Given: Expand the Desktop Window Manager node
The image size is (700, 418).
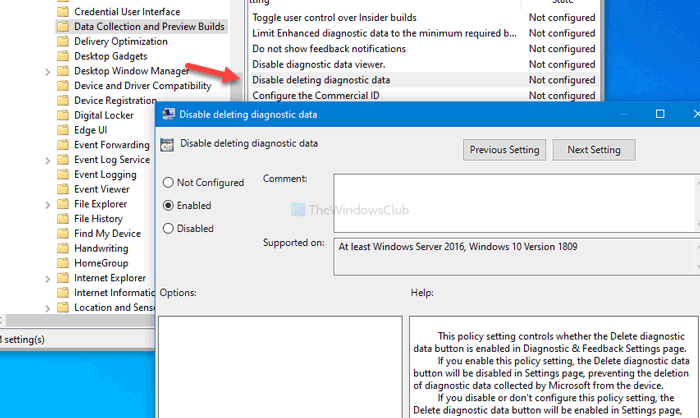Looking at the screenshot, I should pyautogui.click(x=47, y=71).
